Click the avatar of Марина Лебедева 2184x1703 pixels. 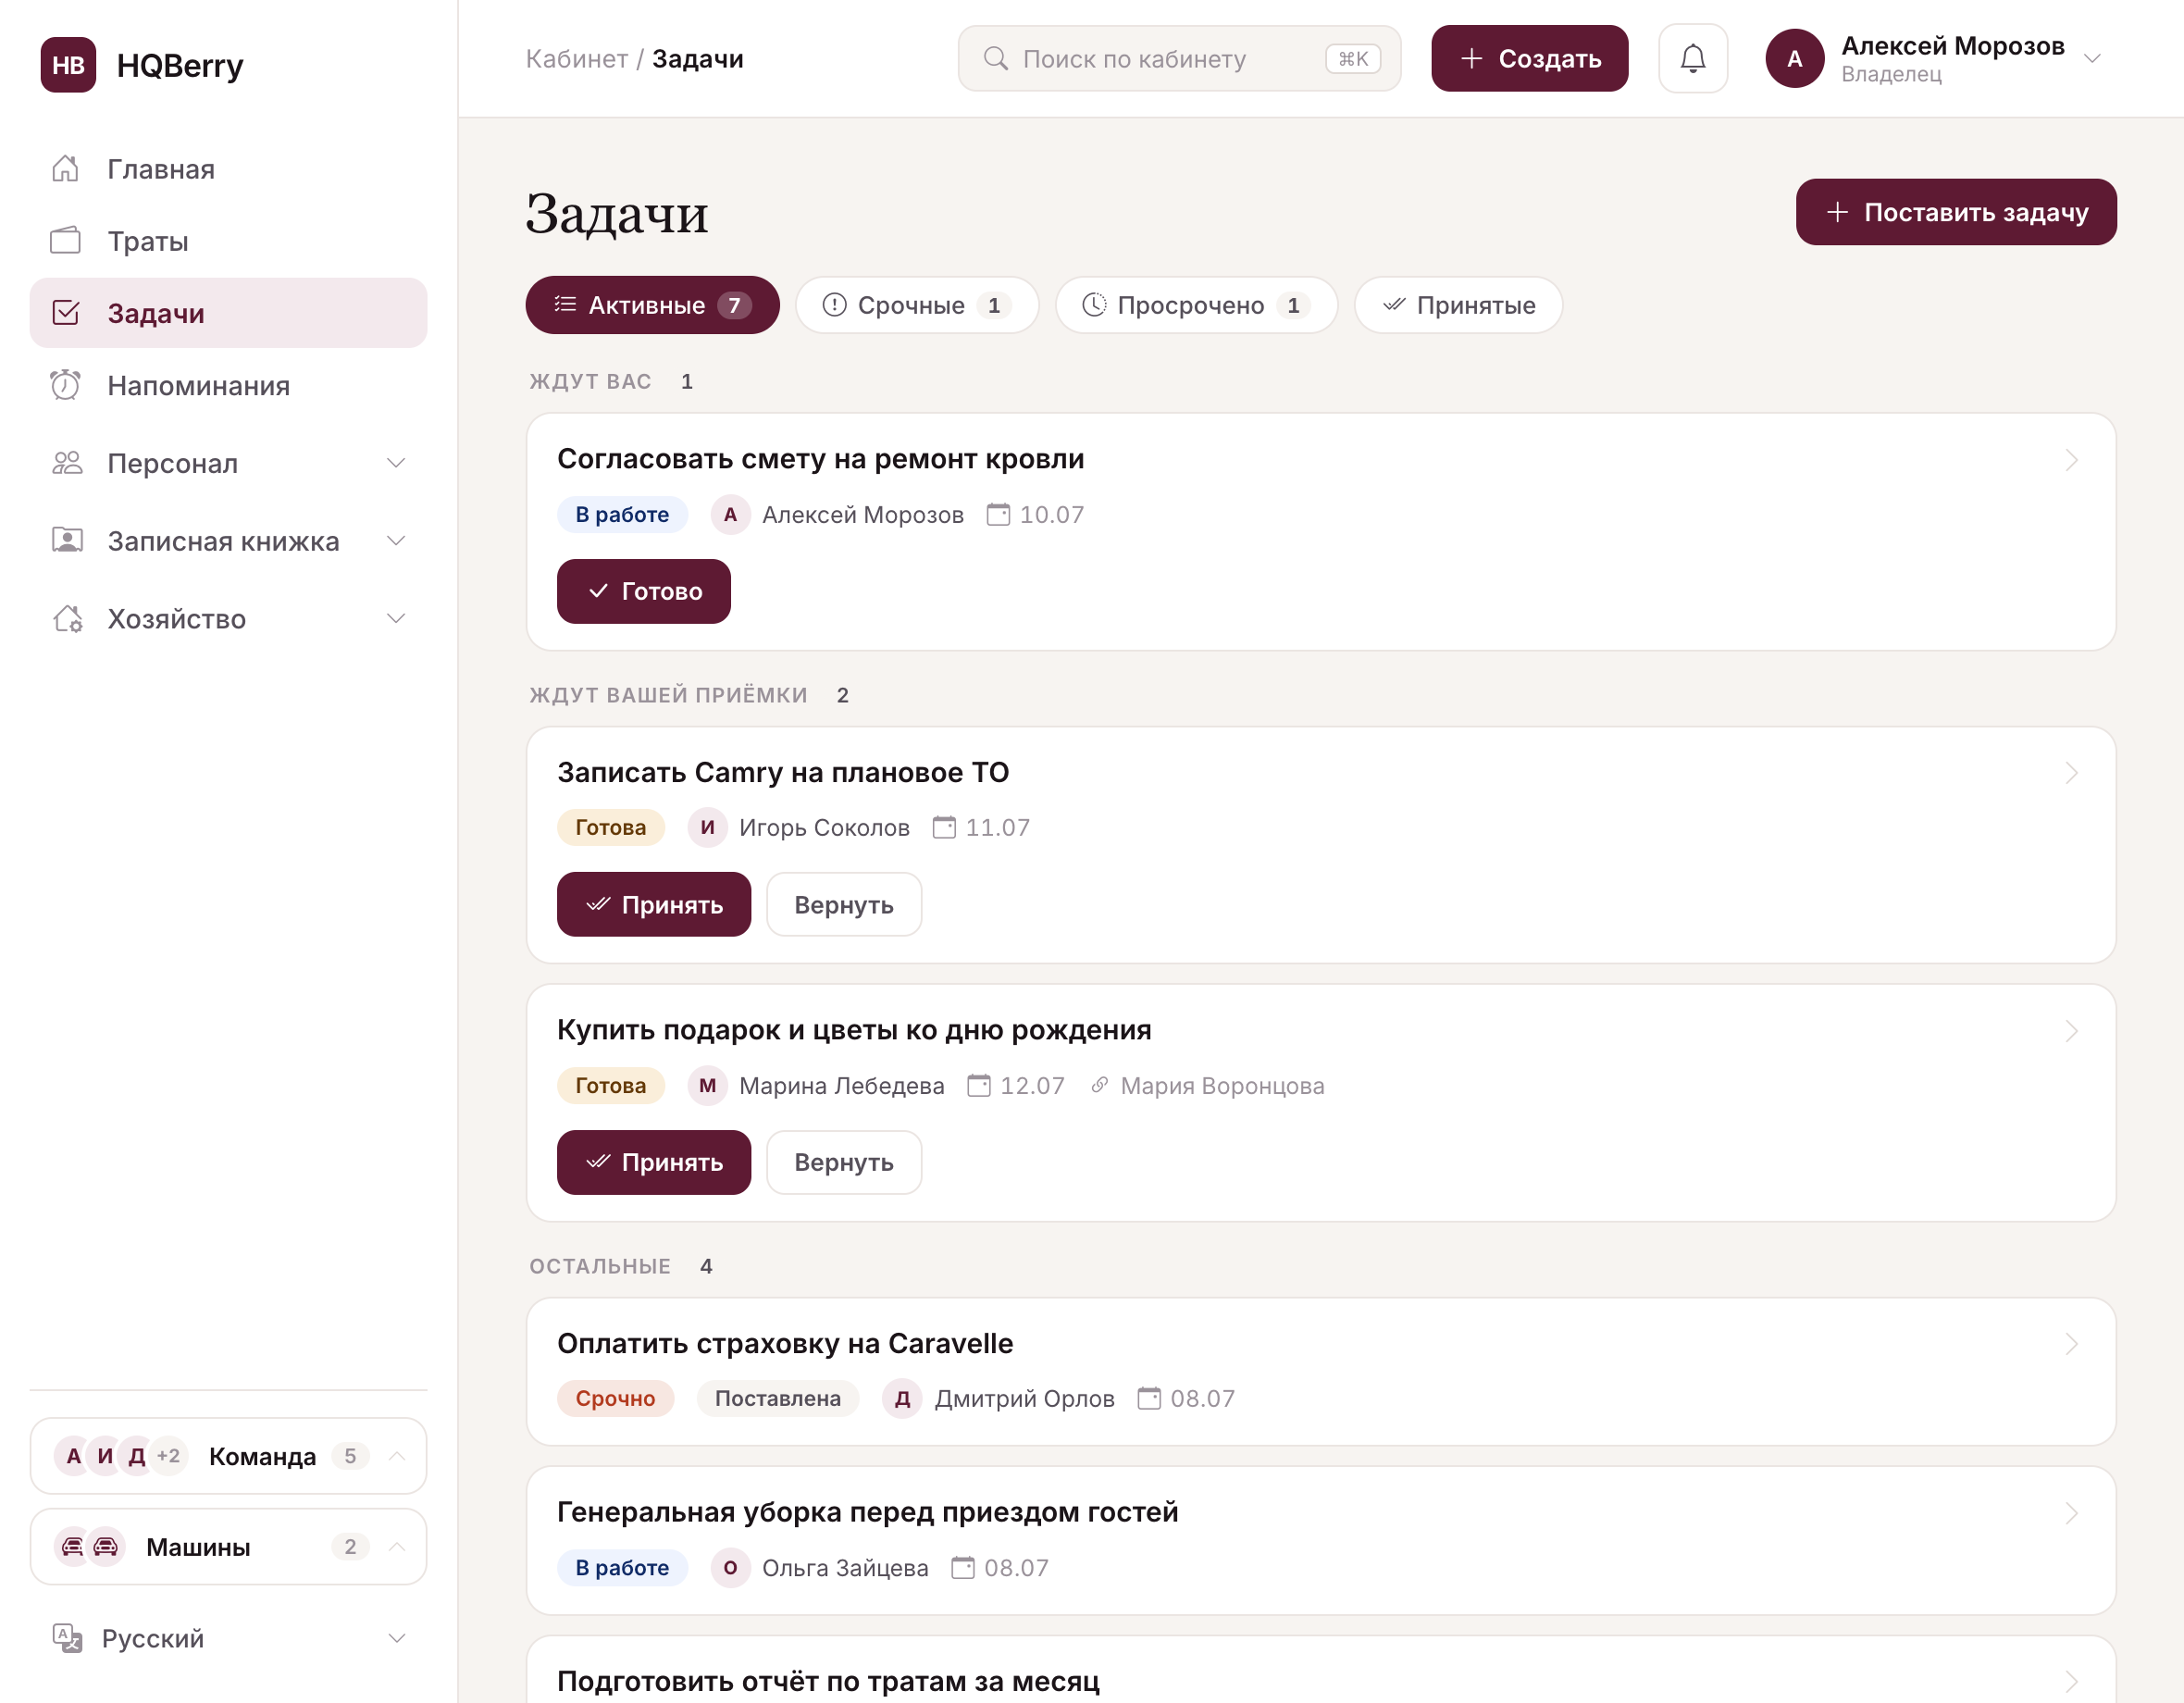coord(707,1086)
